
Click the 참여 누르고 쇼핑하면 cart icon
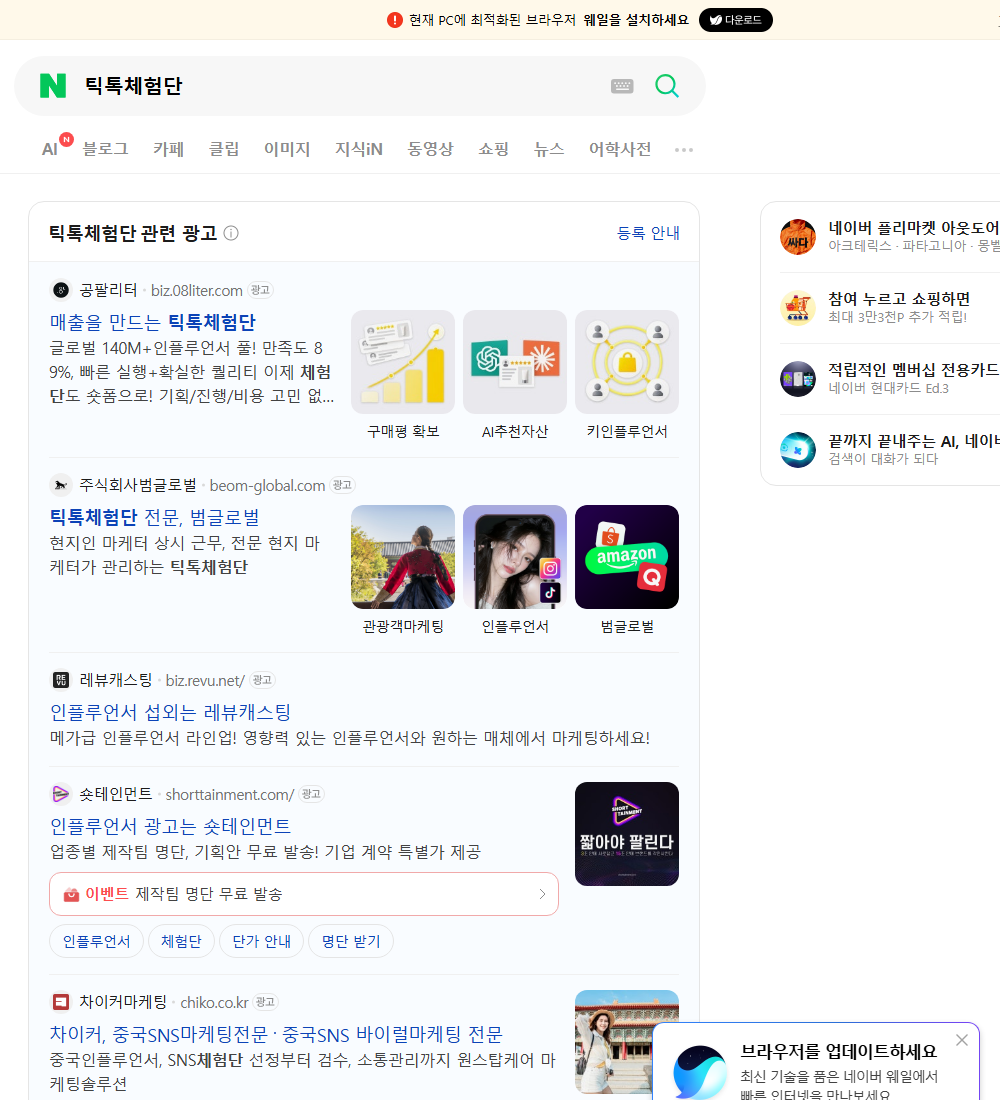point(798,308)
